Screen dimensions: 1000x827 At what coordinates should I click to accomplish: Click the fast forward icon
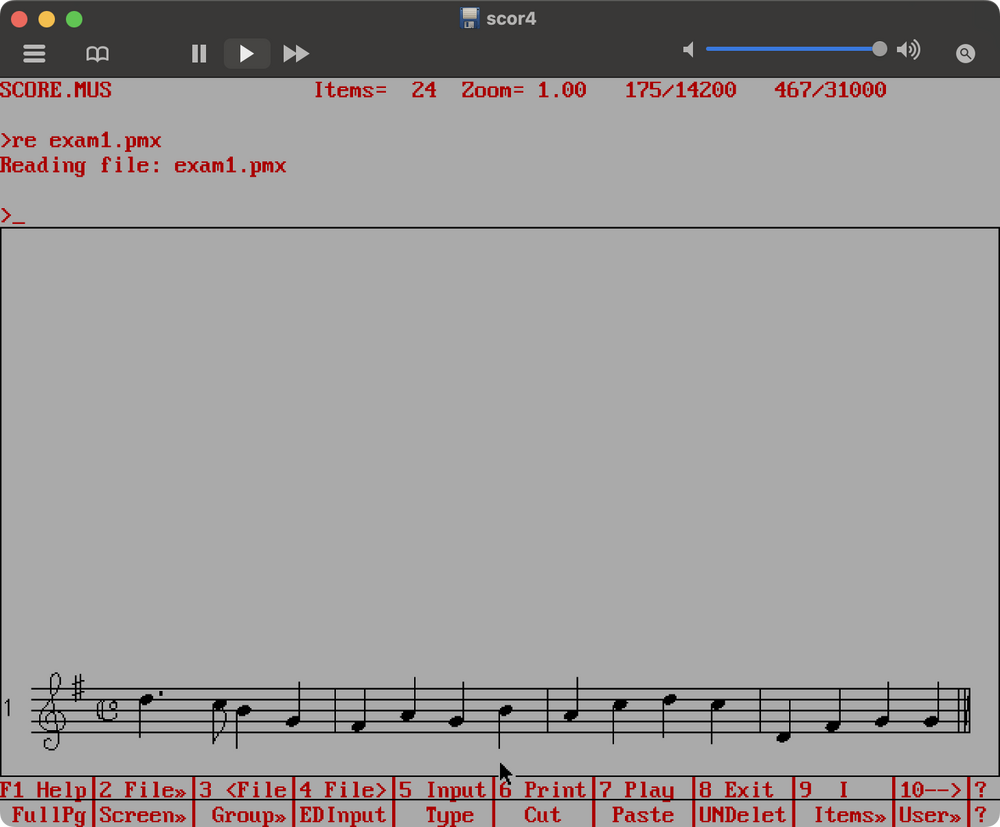tap(296, 54)
